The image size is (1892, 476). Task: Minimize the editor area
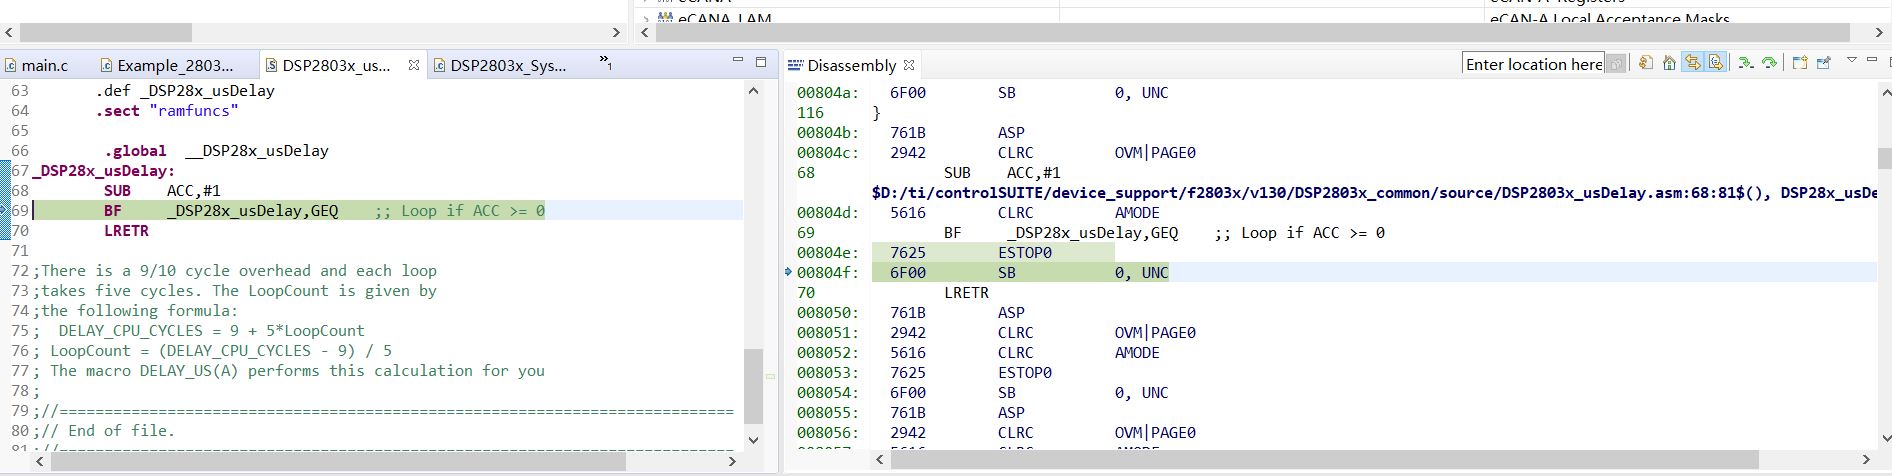click(738, 61)
